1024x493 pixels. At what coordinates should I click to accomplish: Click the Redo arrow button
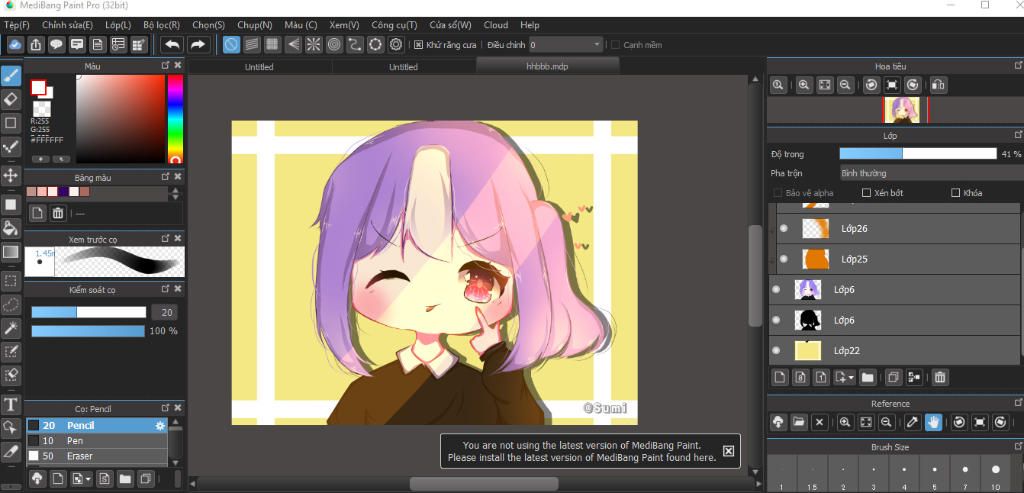(197, 44)
